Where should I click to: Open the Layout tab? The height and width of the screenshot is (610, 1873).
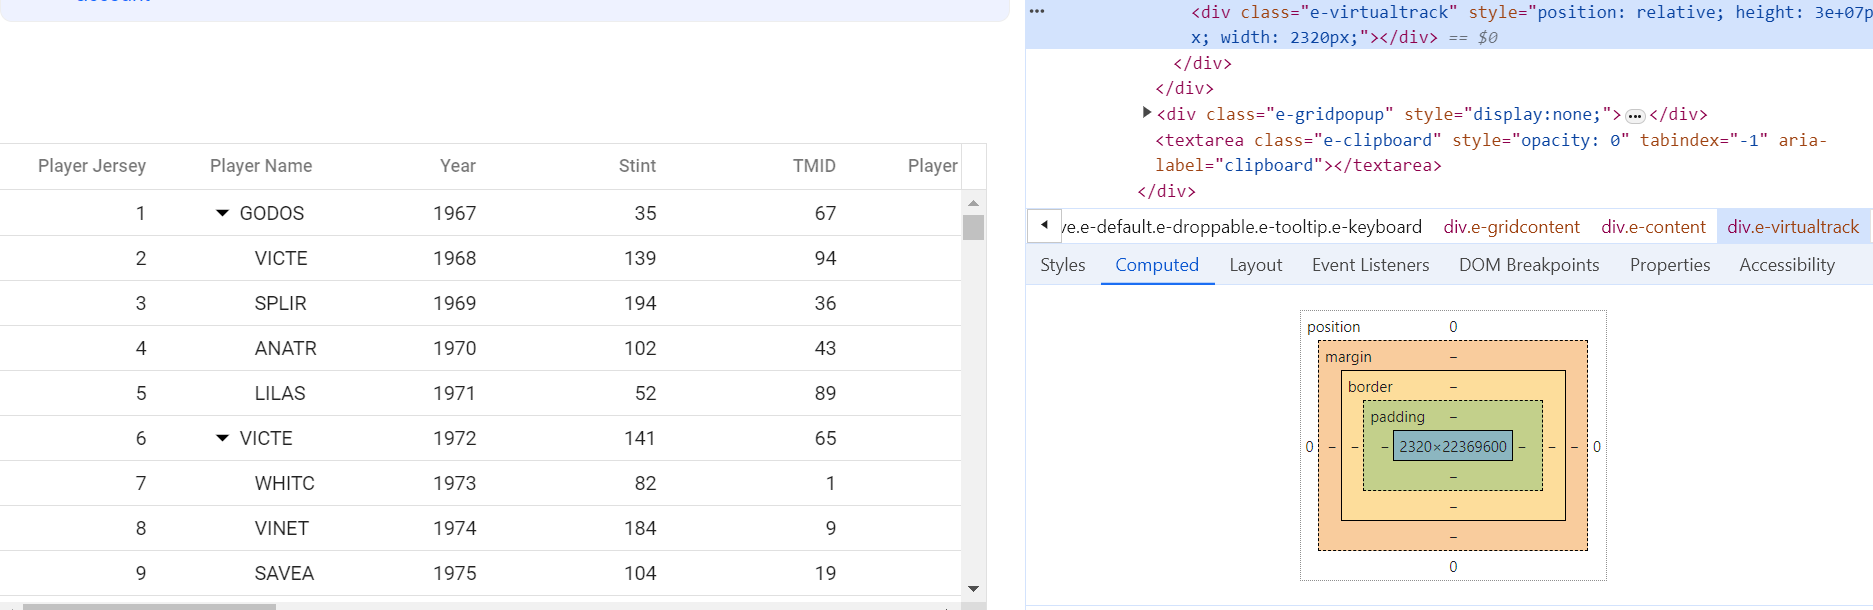[1255, 265]
